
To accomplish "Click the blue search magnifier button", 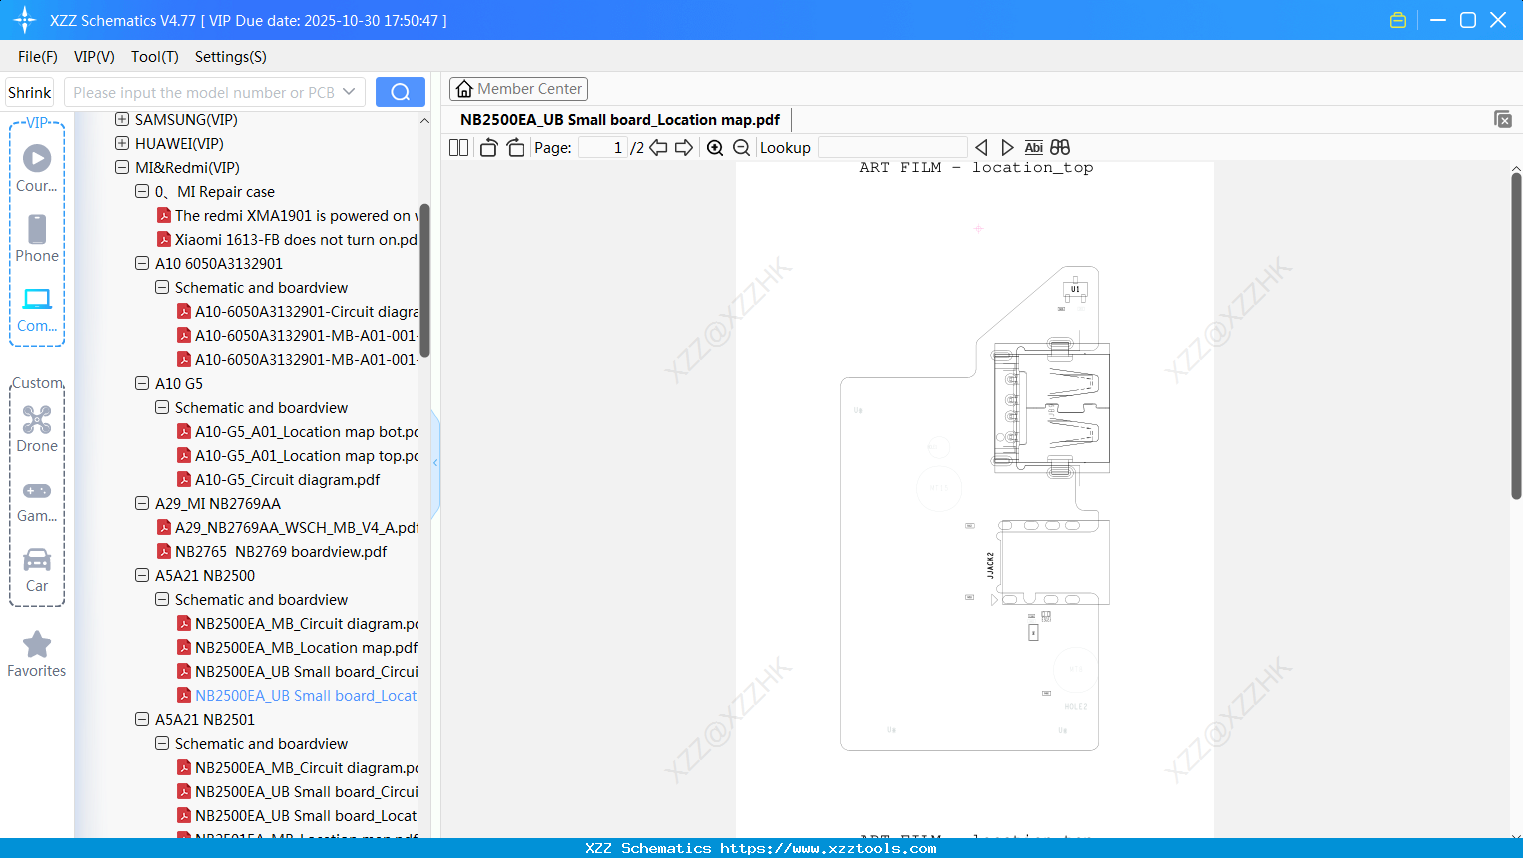I will 400,92.
